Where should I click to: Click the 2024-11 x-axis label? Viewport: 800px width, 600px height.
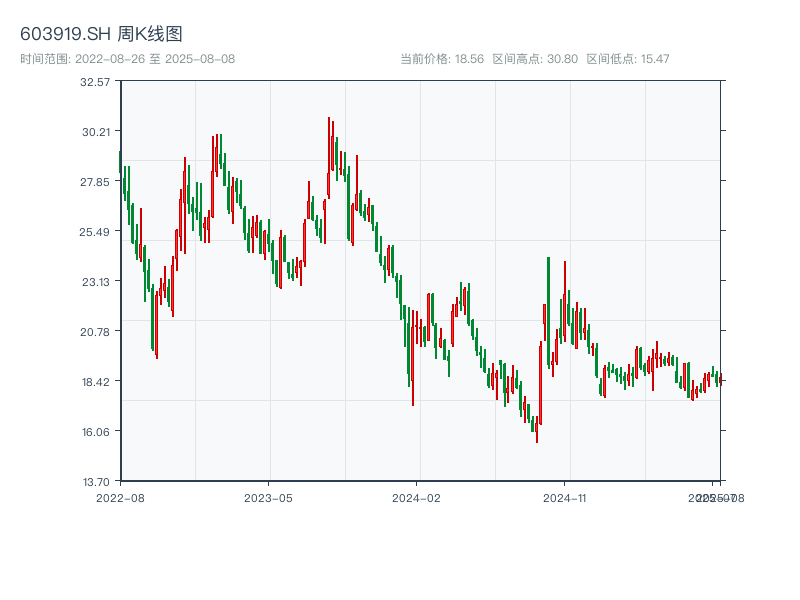click(564, 498)
